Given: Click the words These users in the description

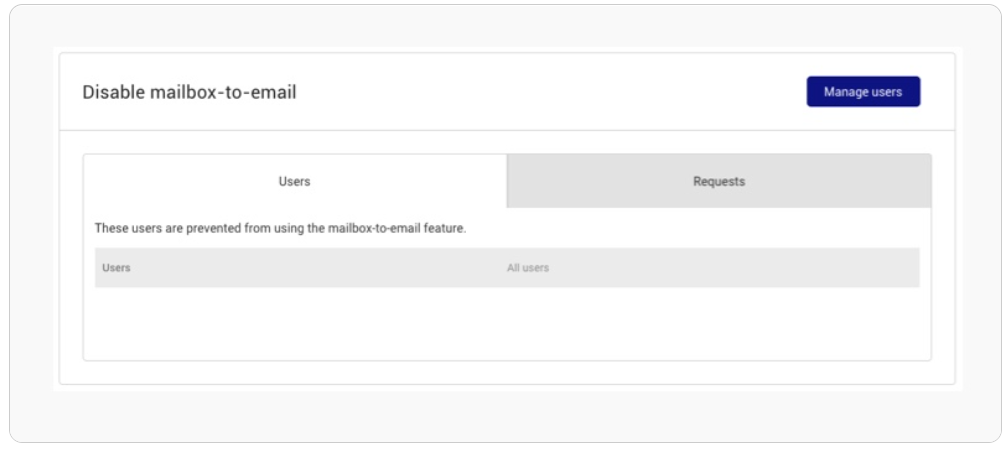Looking at the screenshot, I should point(128,228).
